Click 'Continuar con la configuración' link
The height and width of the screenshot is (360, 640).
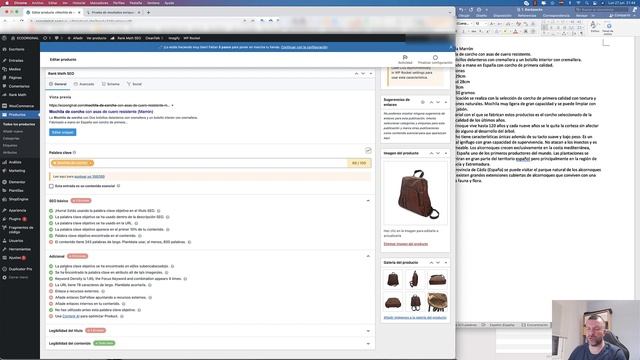tap(304, 47)
